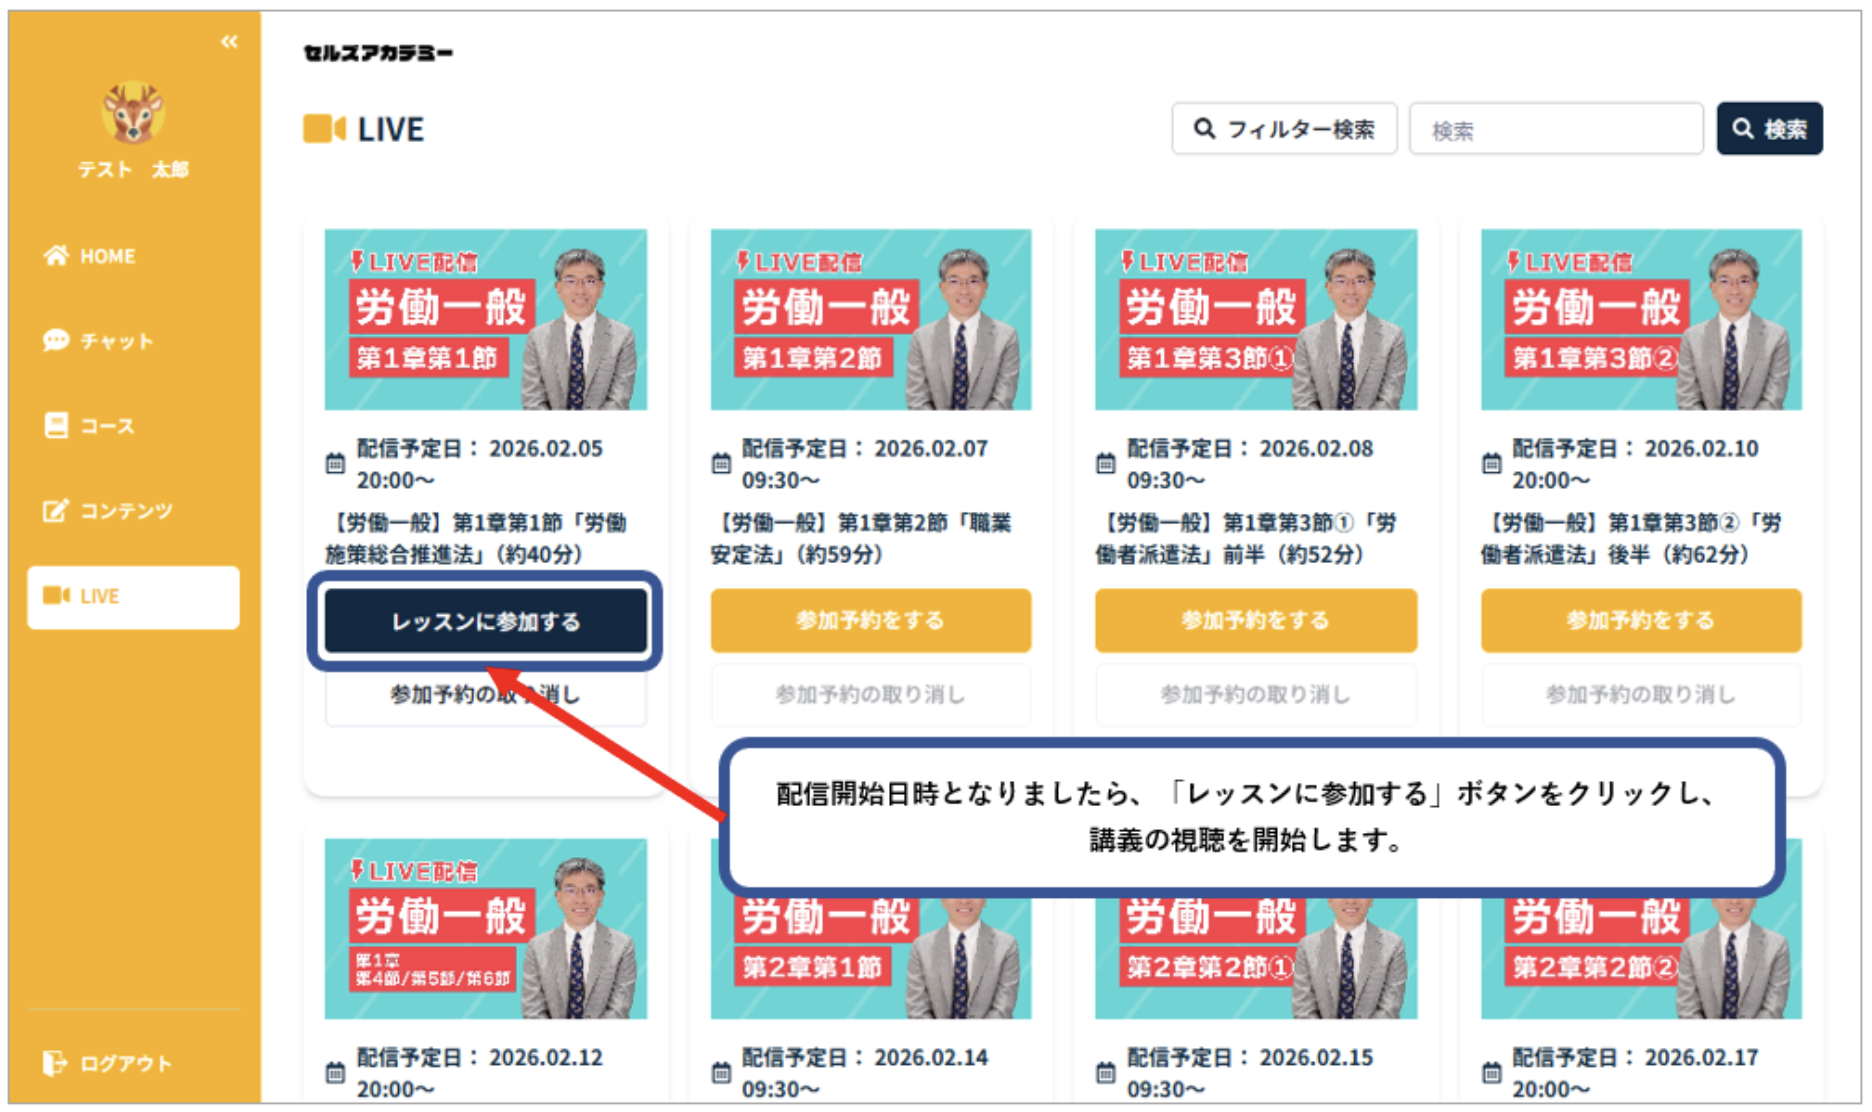Reserve the 第1章第2節 lesson via 参加予約をする
Screen dimensions: 1872x1112
pos(870,621)
